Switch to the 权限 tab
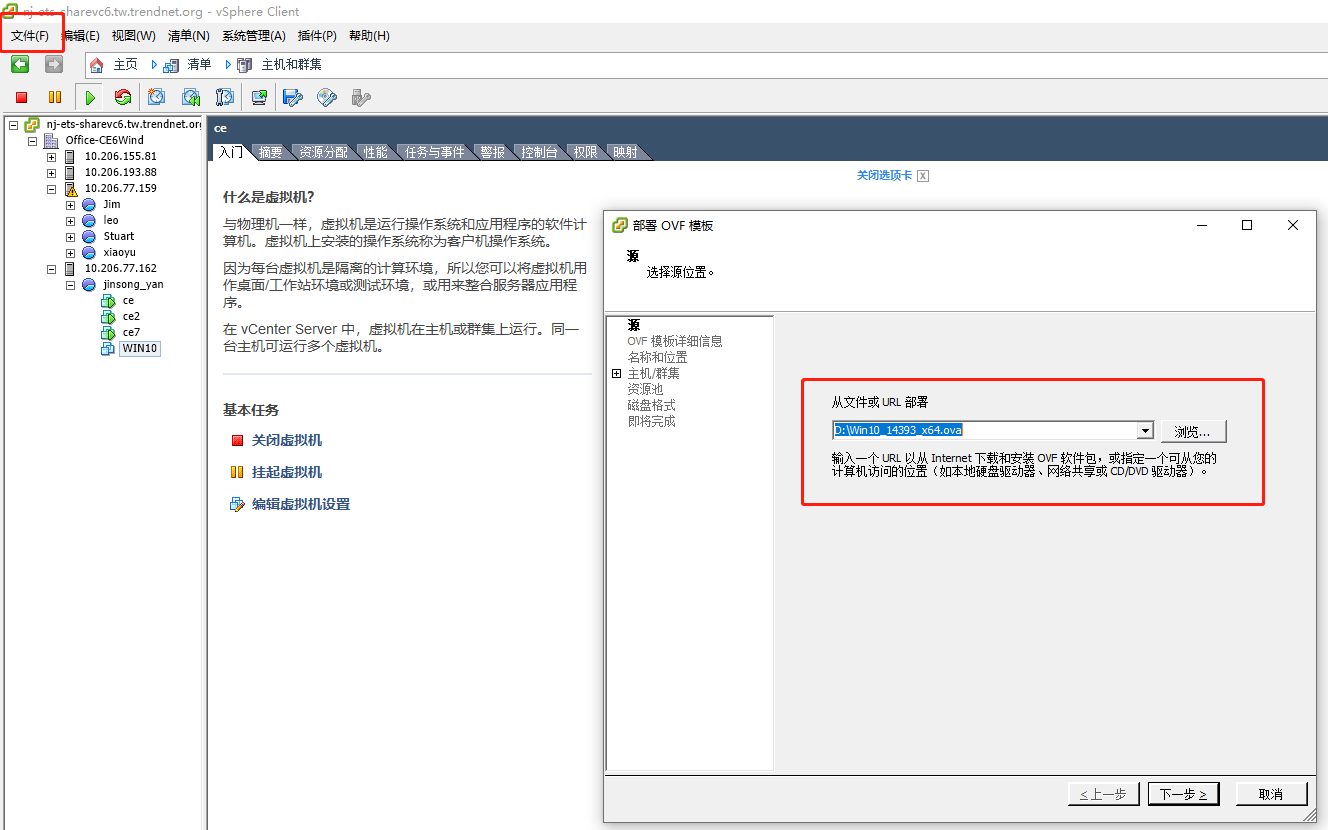1328x830 pixels. point(585,152)
